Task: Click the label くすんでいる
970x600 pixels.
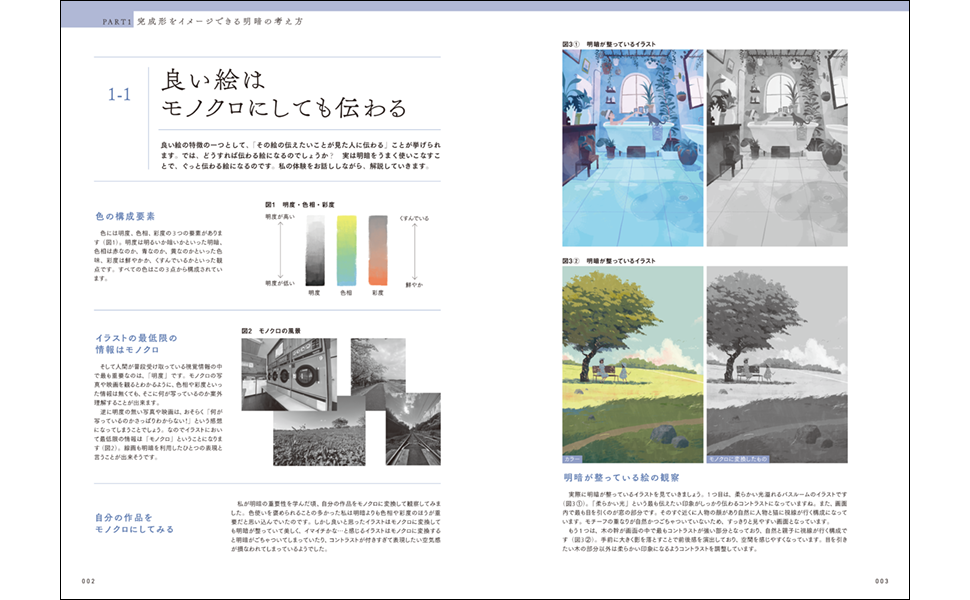Action: pos(414,218)
